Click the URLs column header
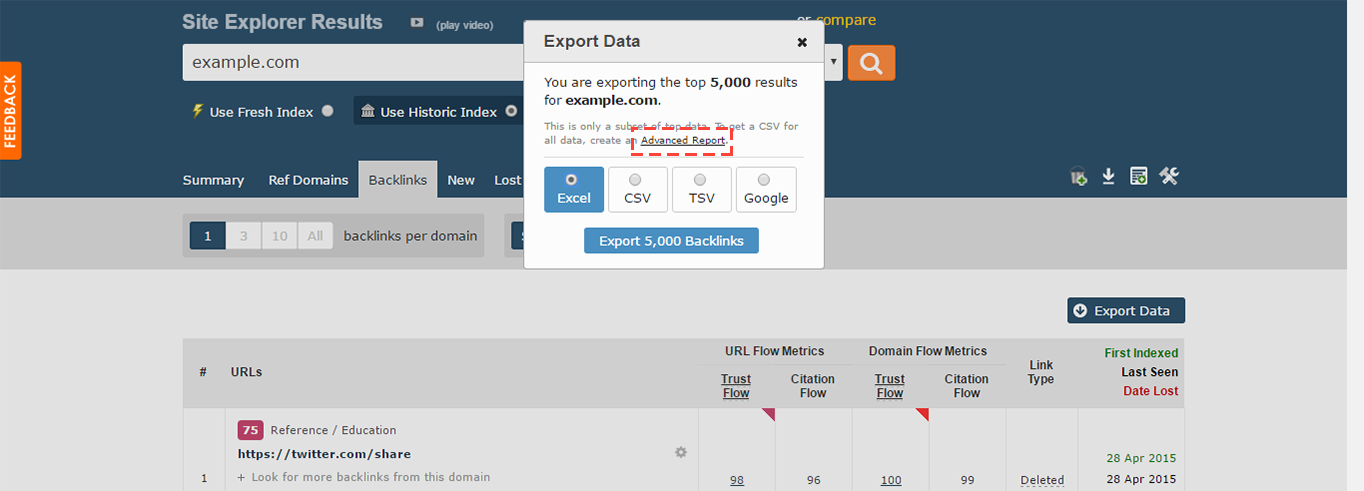The width and height of the screenshot is (1364, 491). 246,372
